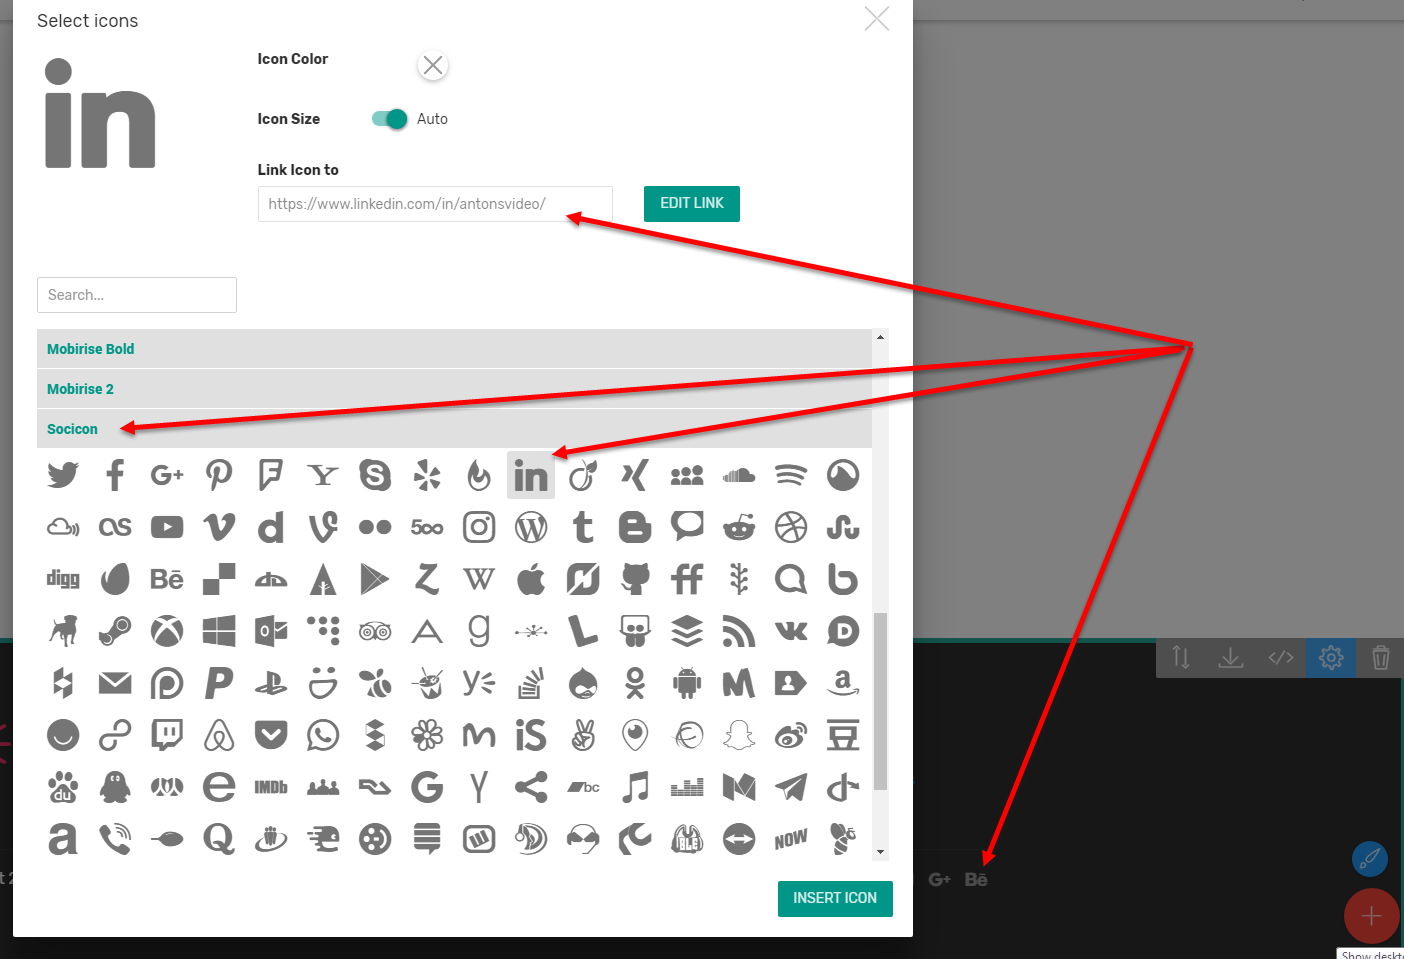
Task: Pick the GitHub icon
Action: (635, 579)
